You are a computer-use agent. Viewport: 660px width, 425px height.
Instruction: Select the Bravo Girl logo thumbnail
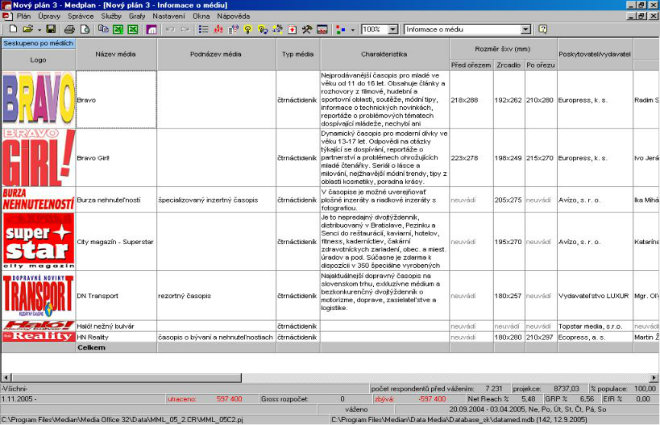click(x=39, y=157)
